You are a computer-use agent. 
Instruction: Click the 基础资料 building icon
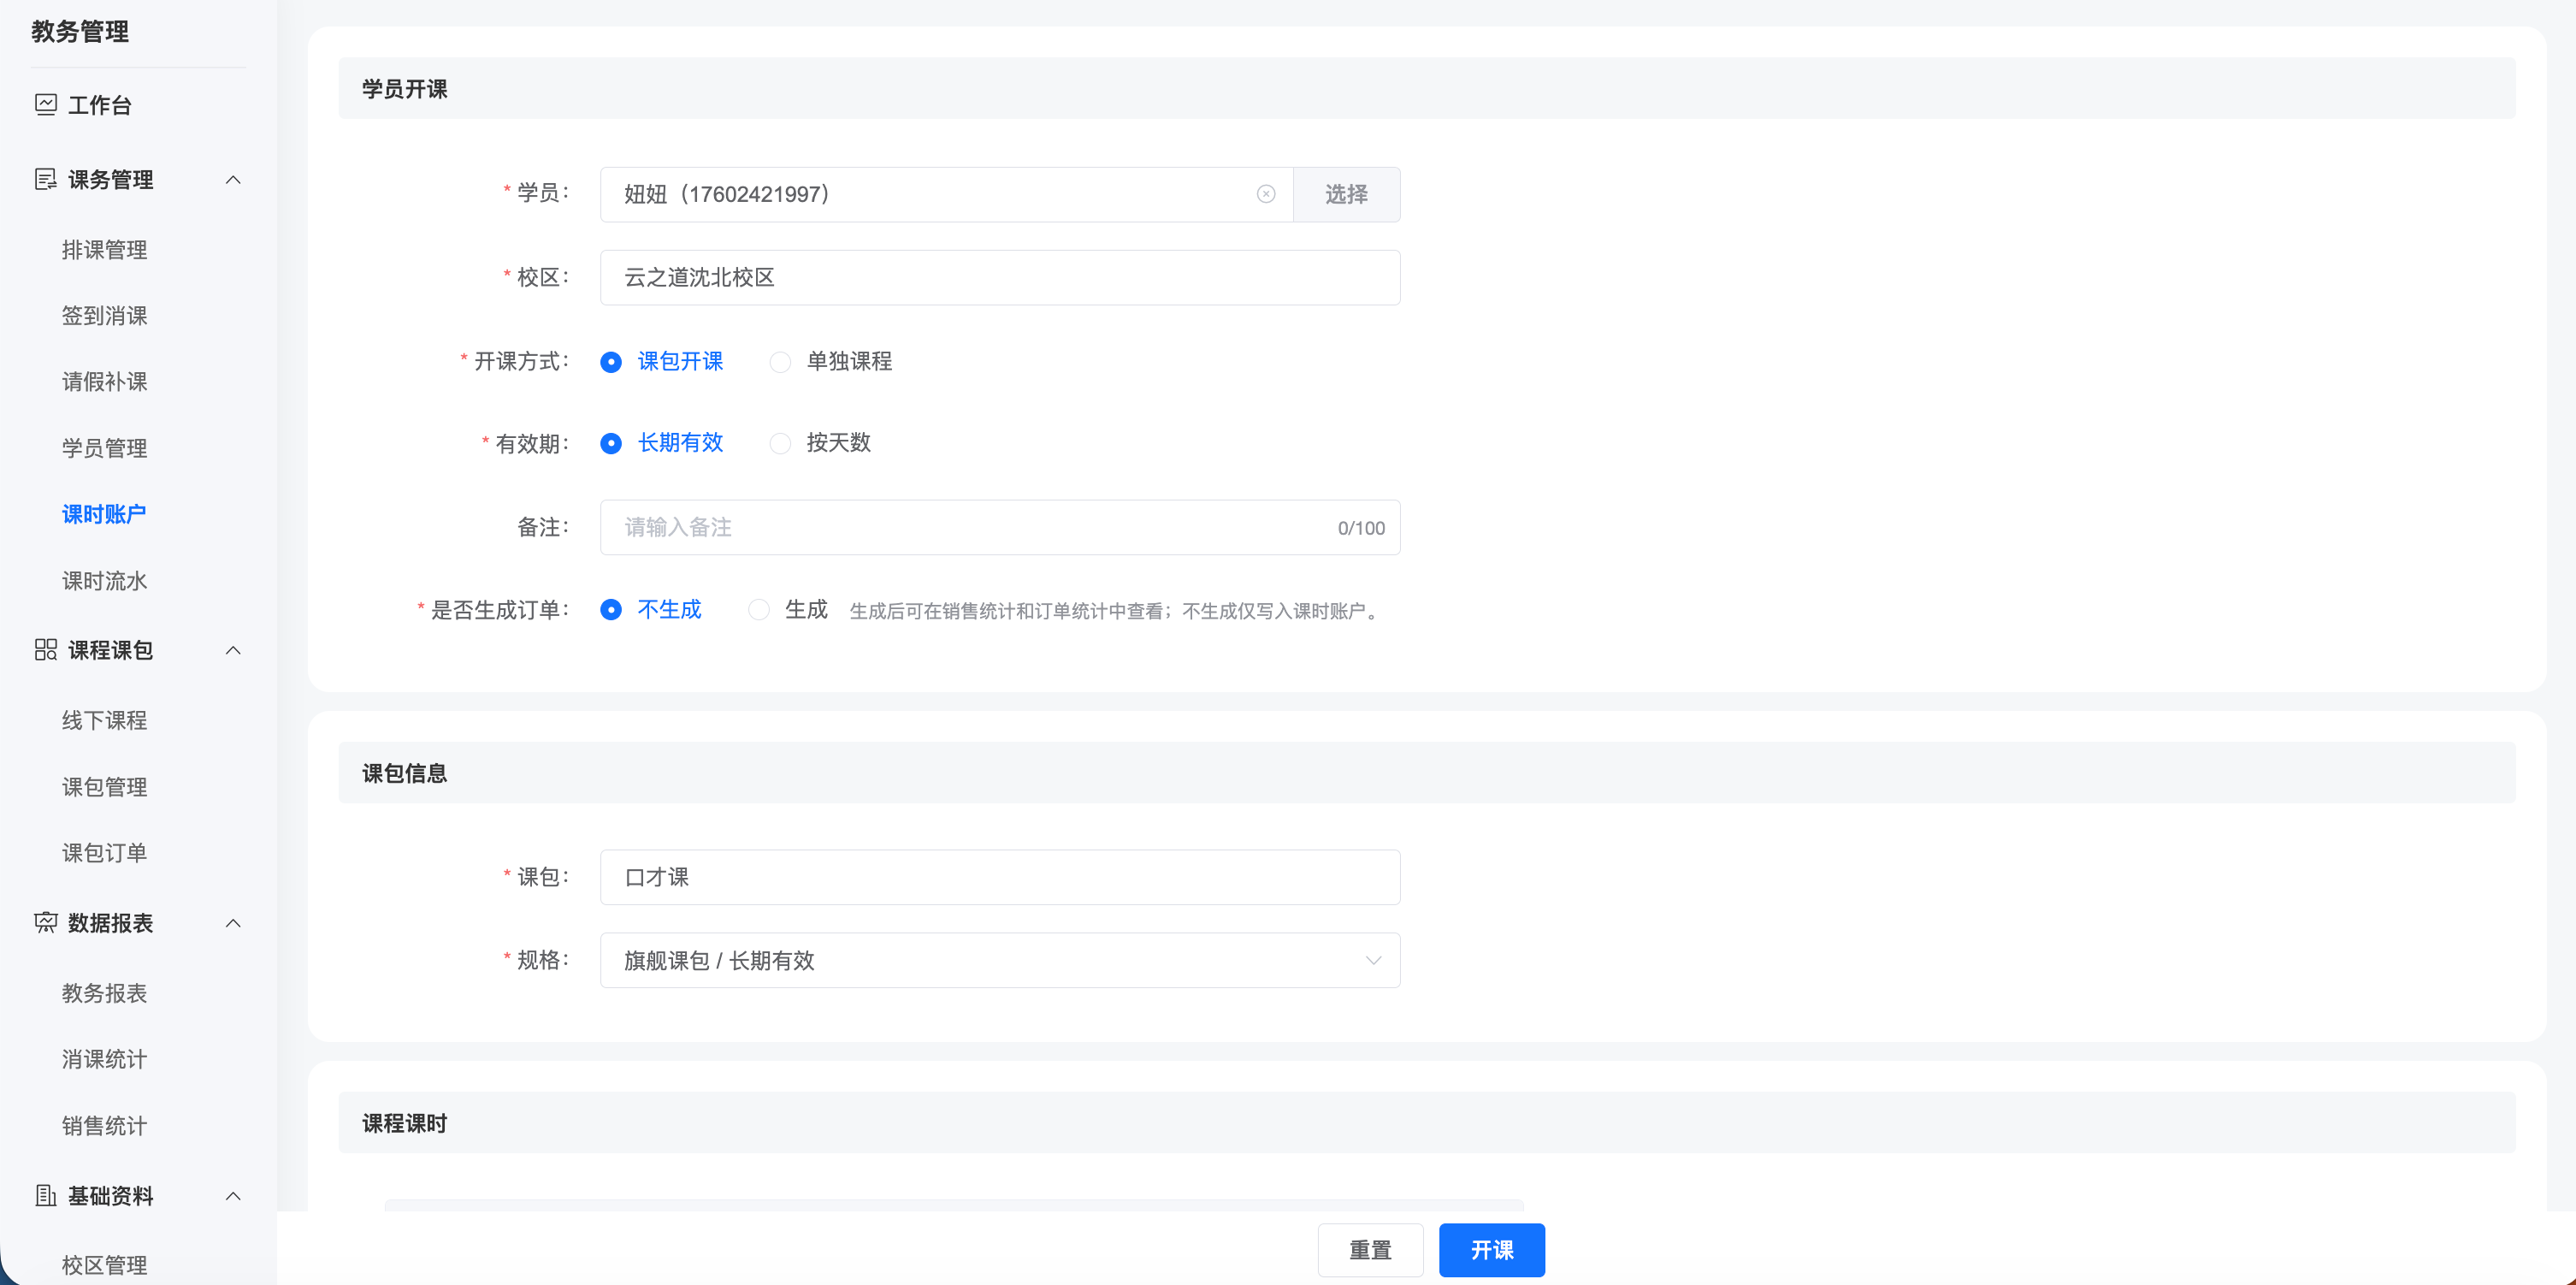pos(45,1195)
